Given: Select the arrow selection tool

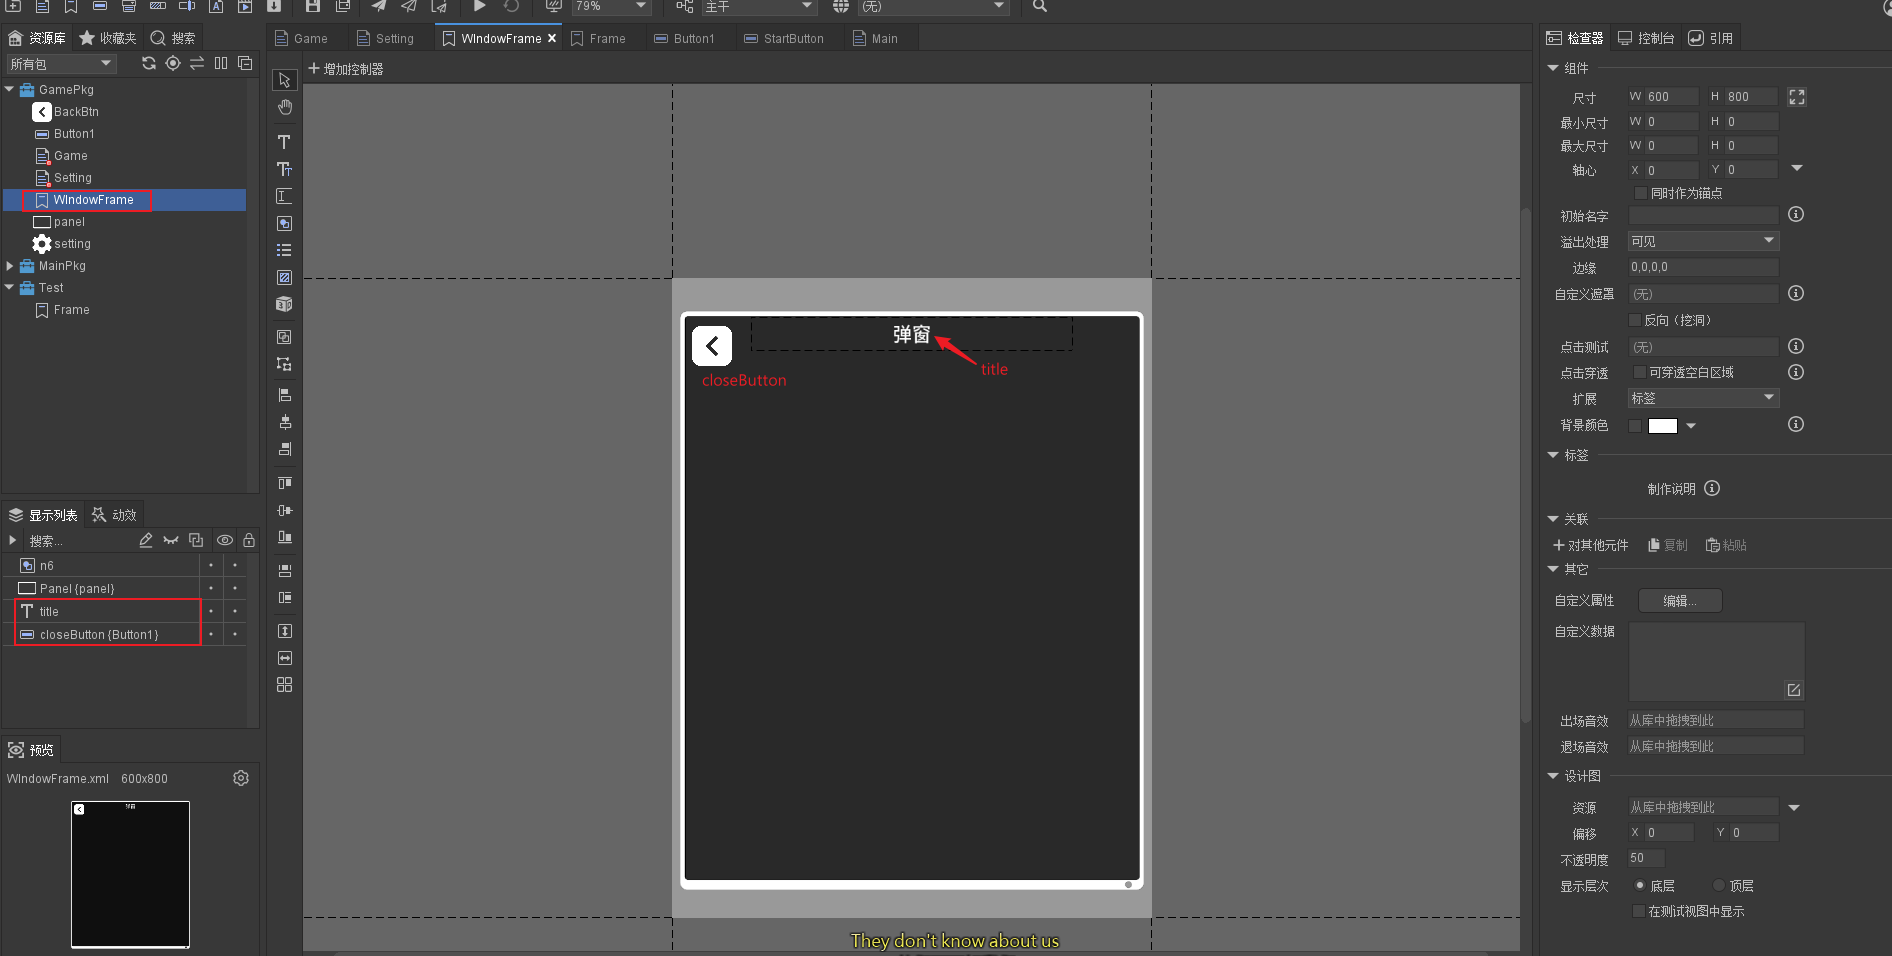Looking at the screenshot, I should click(x=285, y=80).
